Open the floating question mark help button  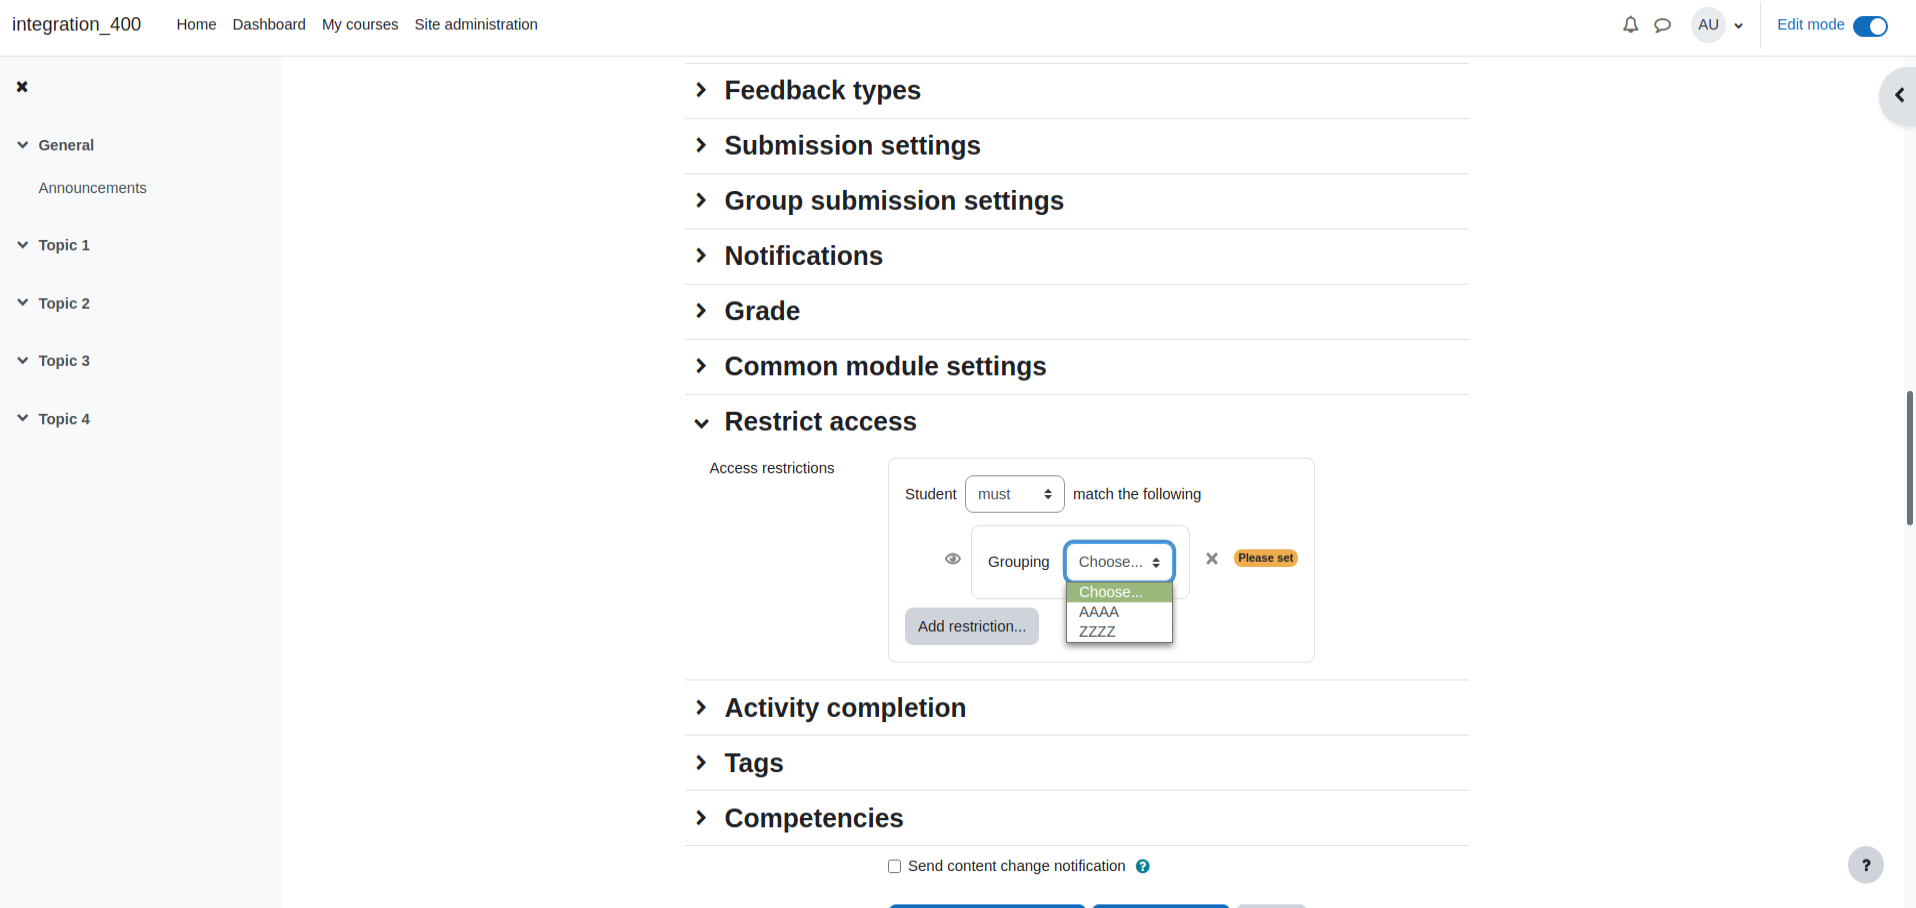[x=1865, y=865]
